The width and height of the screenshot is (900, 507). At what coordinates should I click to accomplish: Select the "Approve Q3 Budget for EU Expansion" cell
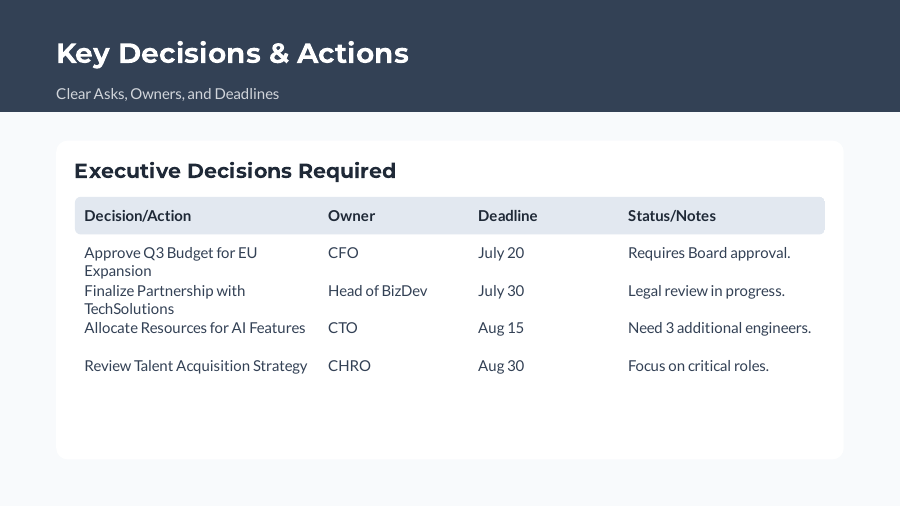[x=170, y=262]
